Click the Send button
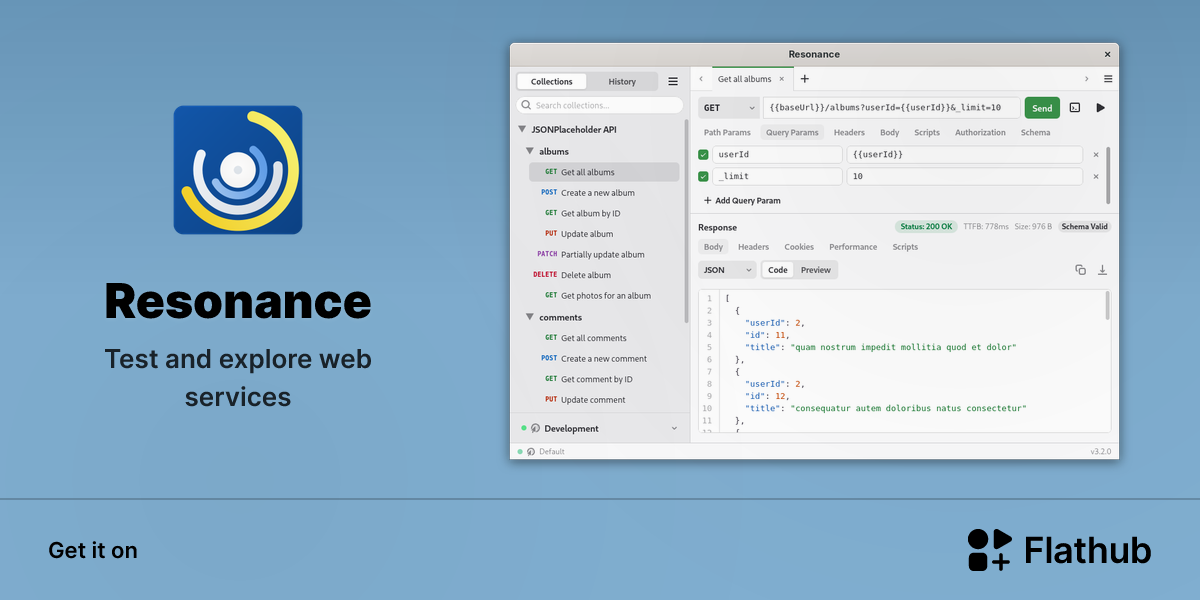 pyautogui.click(x=1042, y=108)
